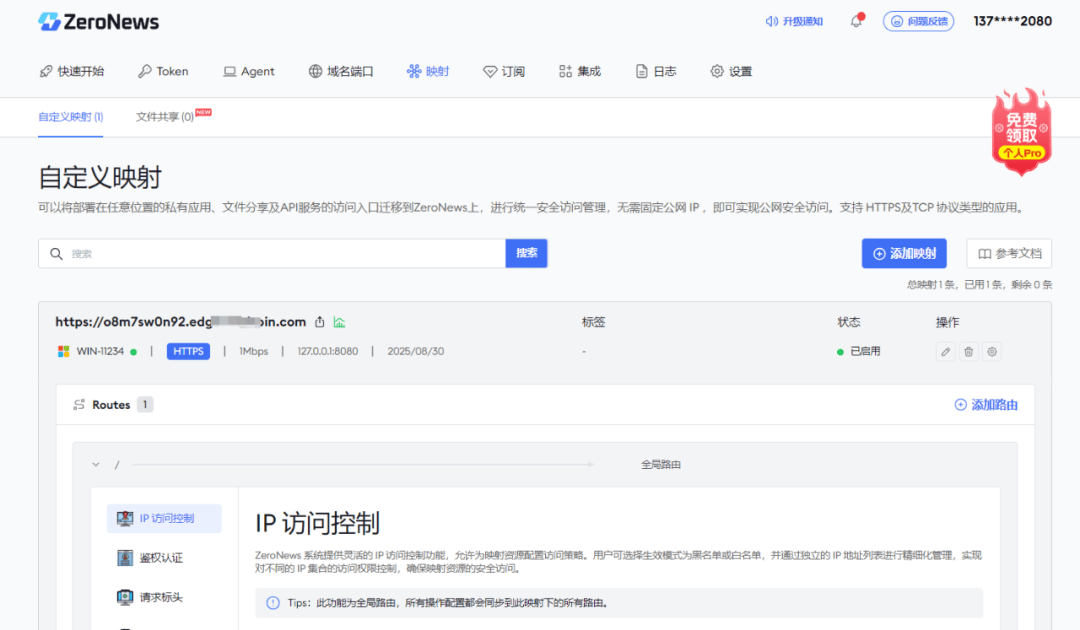Click the pencil edit icon for the mapping
The image size is (1080, 630).
(944, 352)
